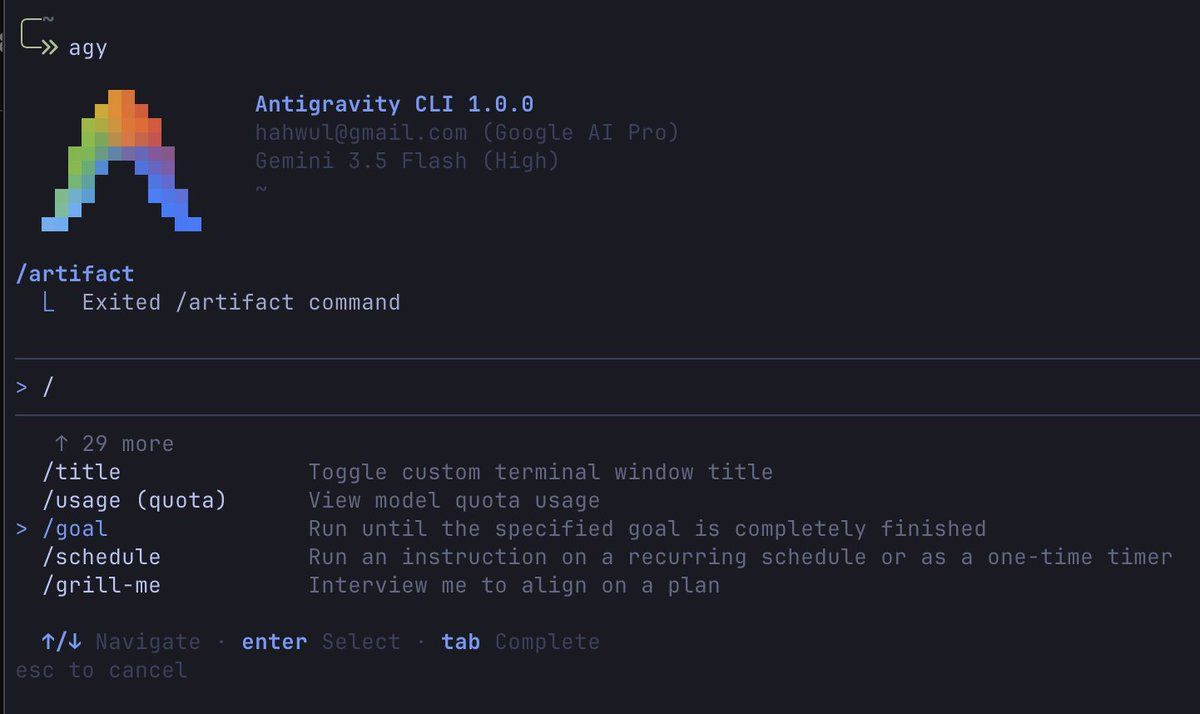1200x714 pixels.
Task: Click the slash command input field
Action: tap(608, 387)
